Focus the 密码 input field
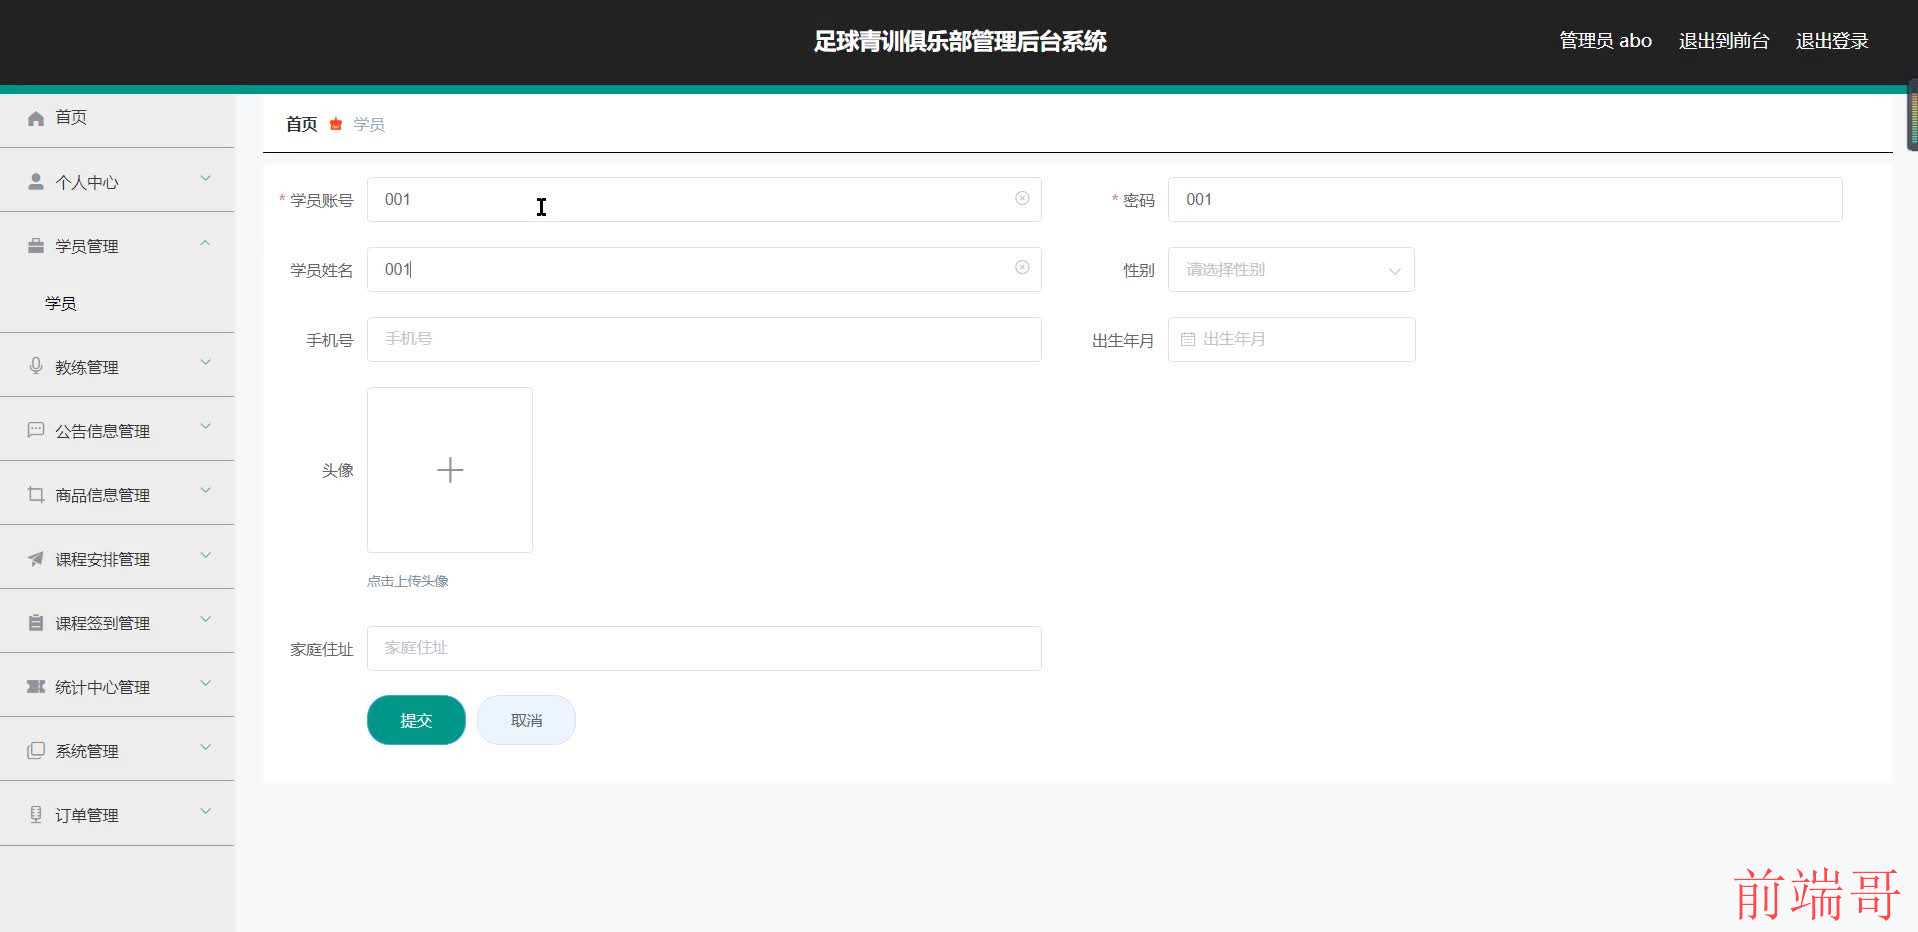This screenshot has height=932, width=1918. pos(1505,199)
